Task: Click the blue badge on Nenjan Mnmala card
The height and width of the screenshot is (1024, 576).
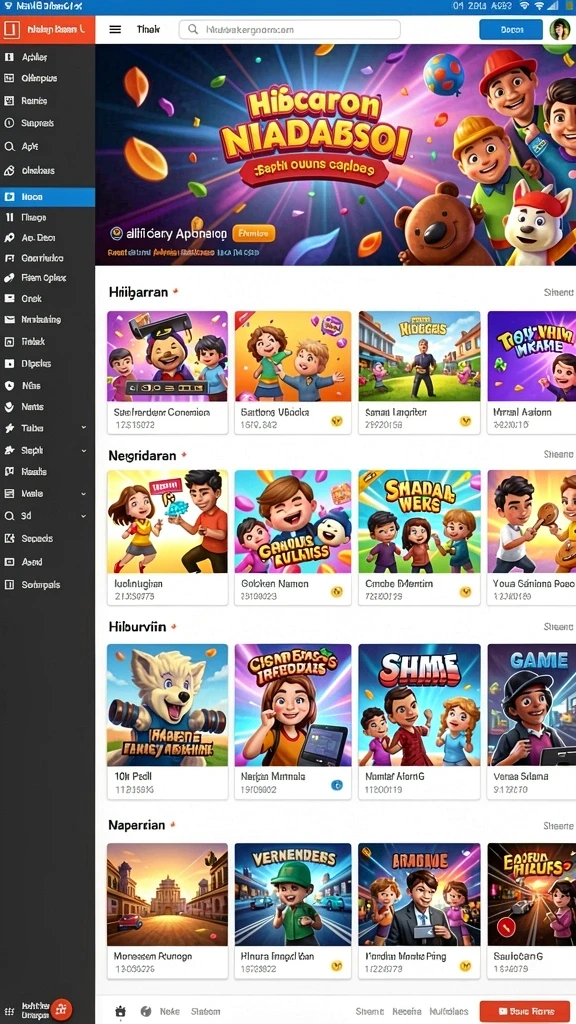Action: click(337, 786)
